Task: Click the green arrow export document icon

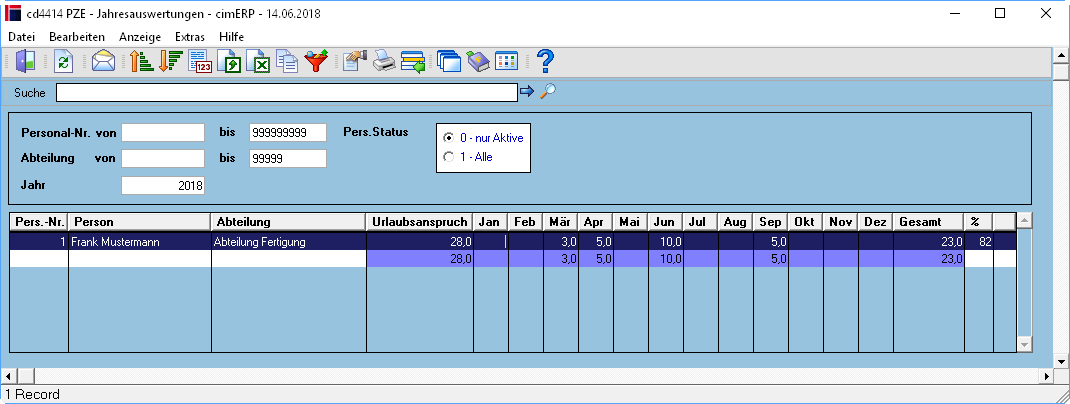Action: tap(229, 61)
